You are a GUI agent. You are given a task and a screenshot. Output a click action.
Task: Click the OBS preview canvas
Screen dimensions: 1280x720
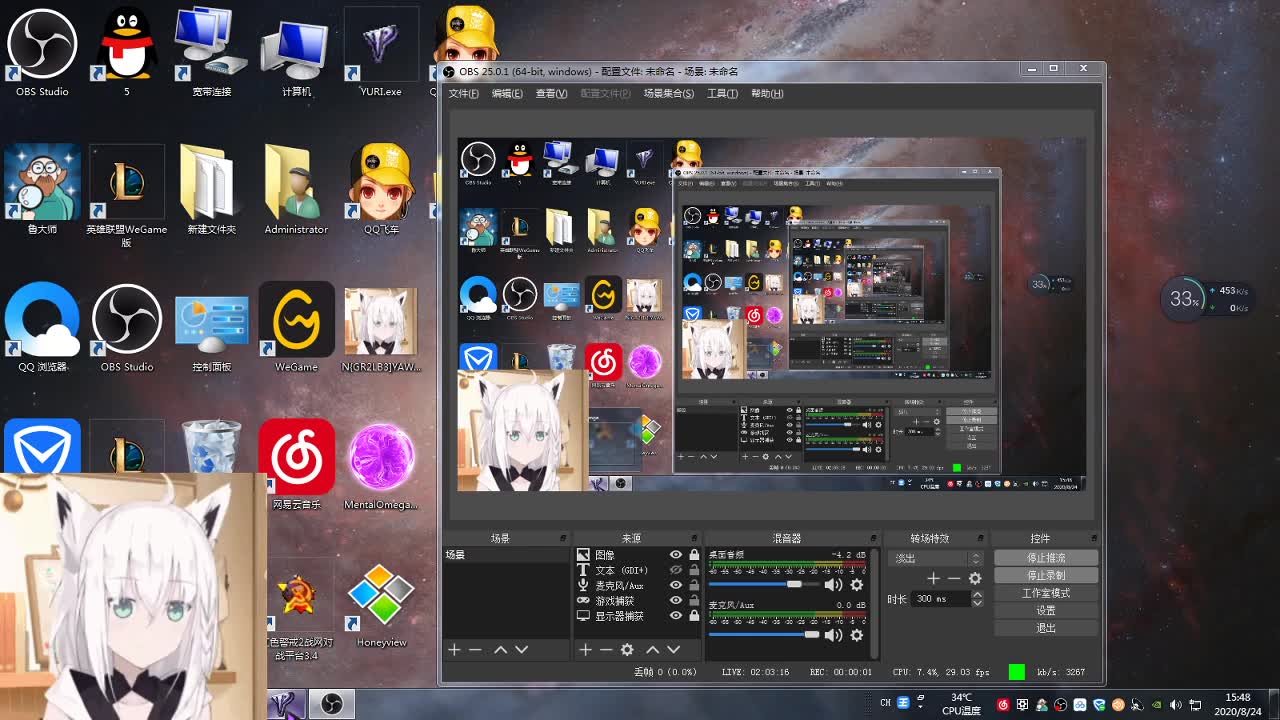(771, 314)
